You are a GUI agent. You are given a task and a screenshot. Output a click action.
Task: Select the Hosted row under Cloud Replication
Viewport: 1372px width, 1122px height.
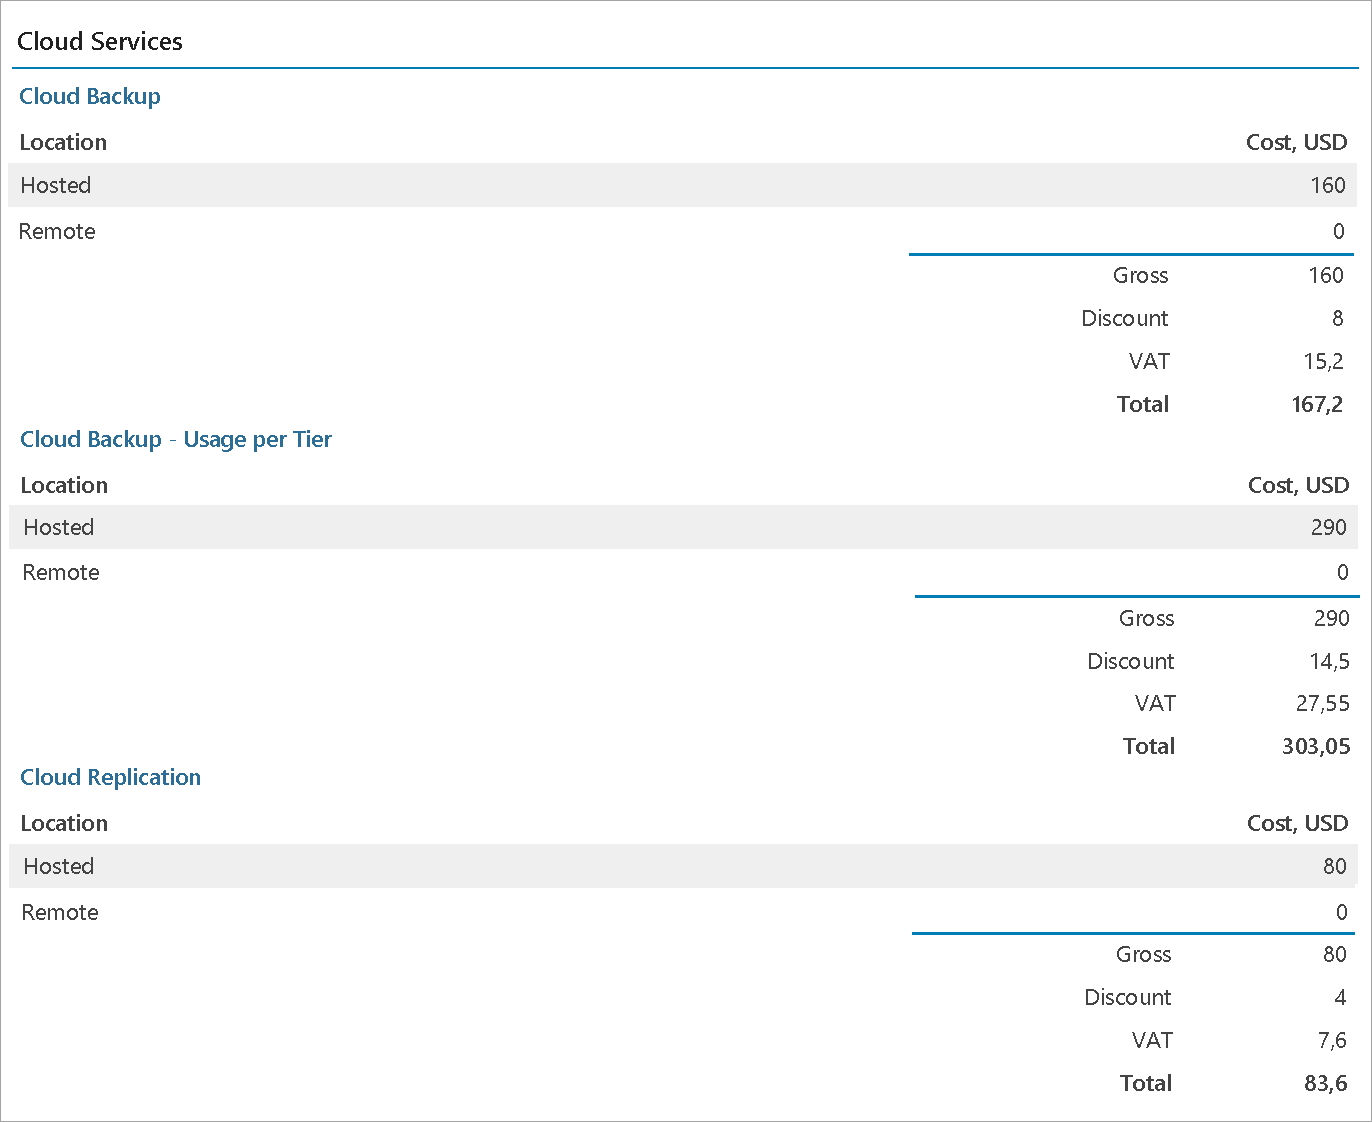(x=59, y=866)
